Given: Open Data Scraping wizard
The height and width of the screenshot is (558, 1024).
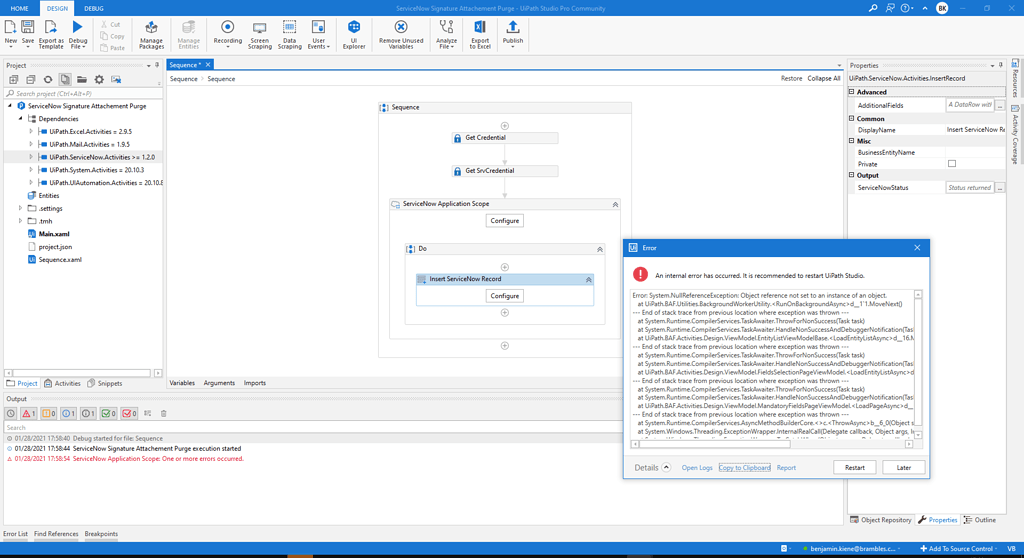Looking at the screenshot, I should point(289,34).
